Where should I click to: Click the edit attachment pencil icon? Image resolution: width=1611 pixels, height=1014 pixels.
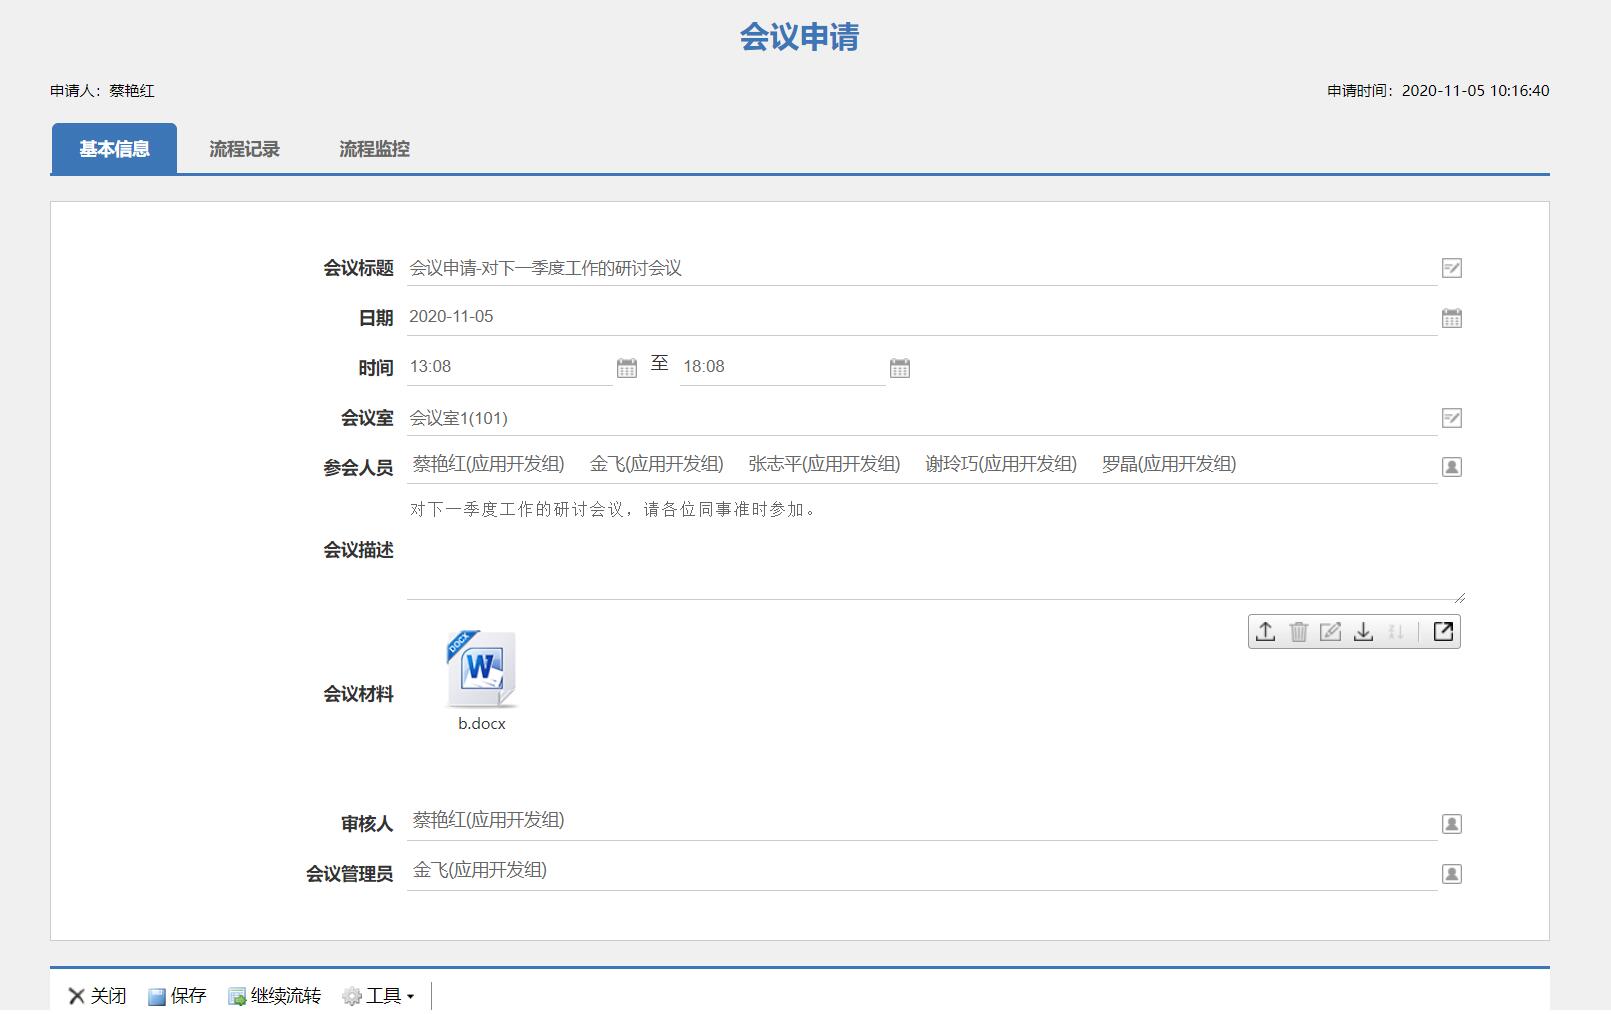[x=1330, y=632]
